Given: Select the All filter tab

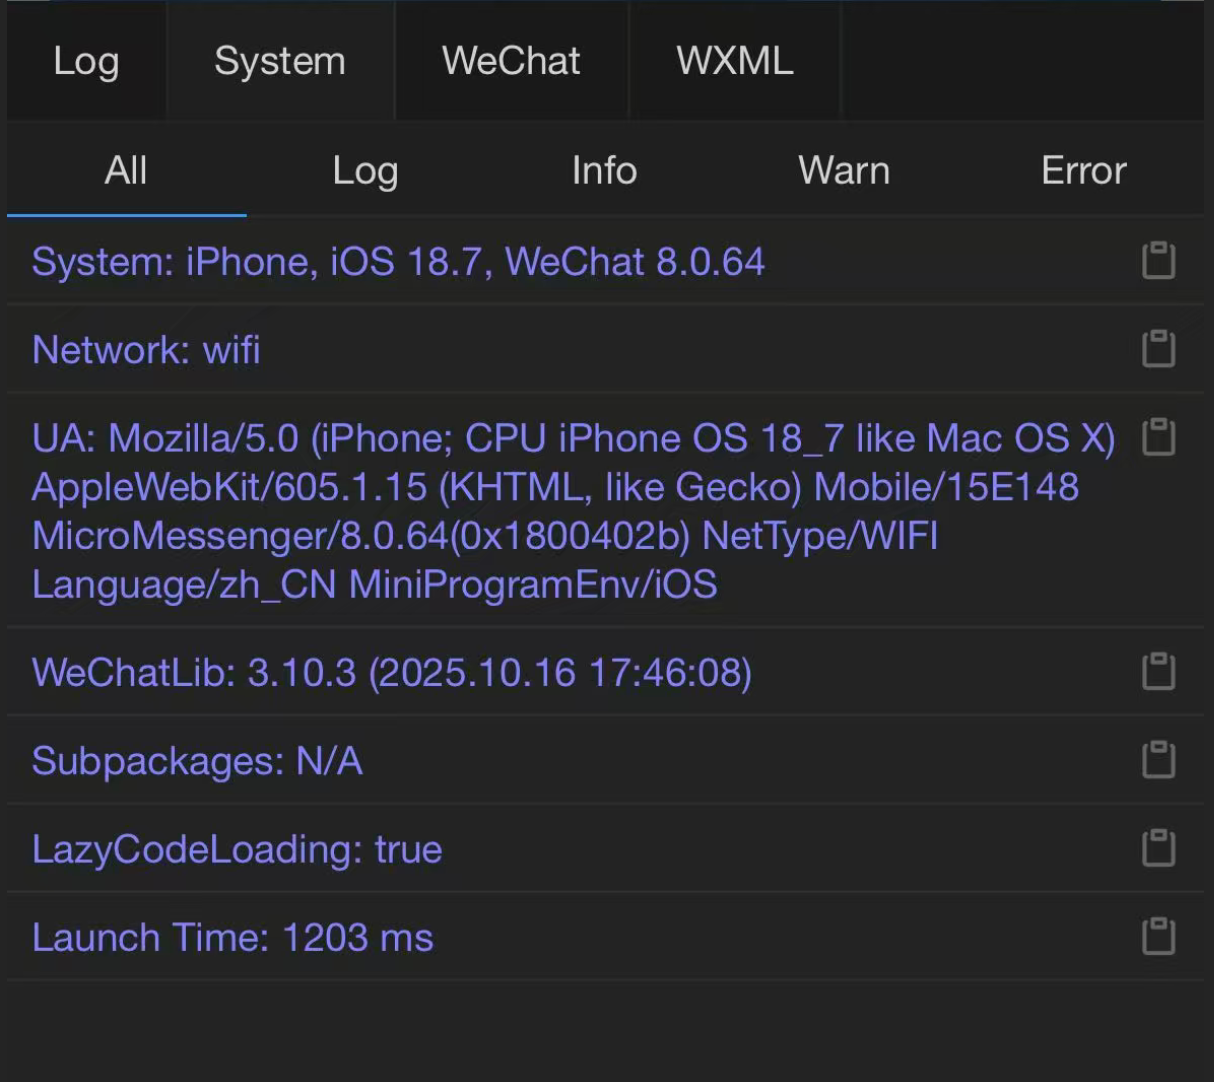Looking at the screenshot, I should [x=126, y=170].
